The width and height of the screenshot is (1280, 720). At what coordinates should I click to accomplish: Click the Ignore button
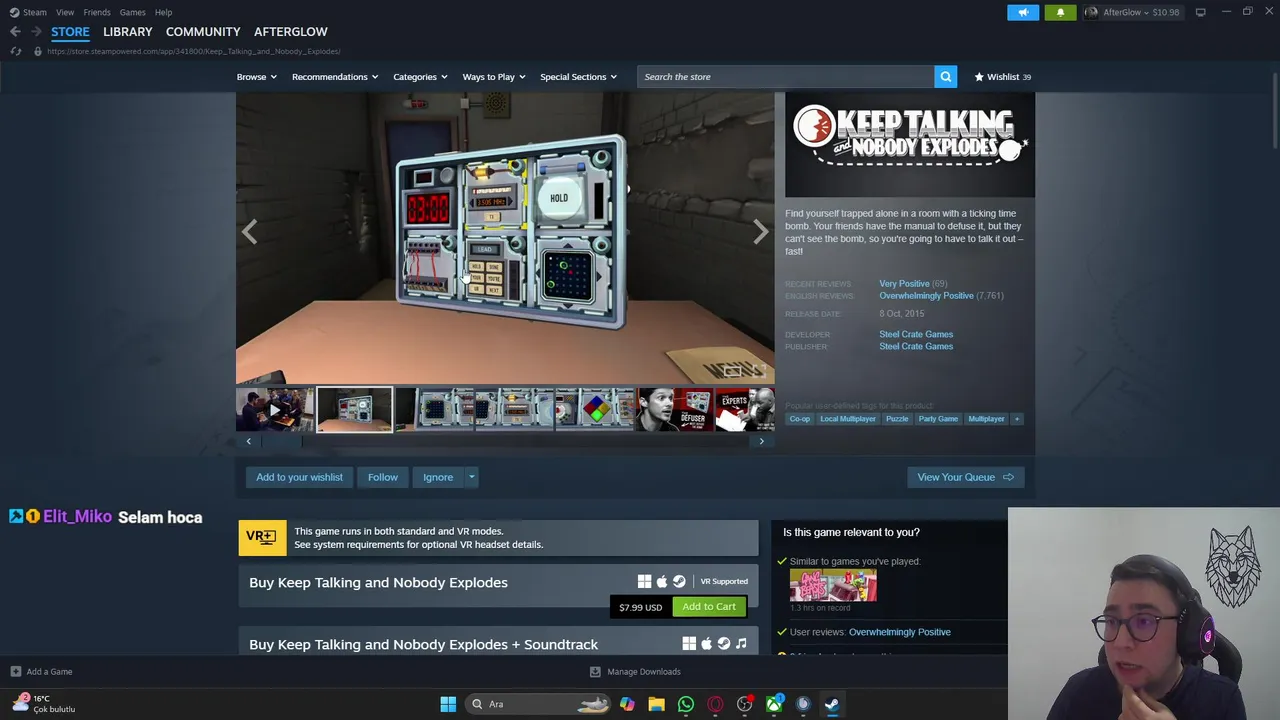click(438, 477)
